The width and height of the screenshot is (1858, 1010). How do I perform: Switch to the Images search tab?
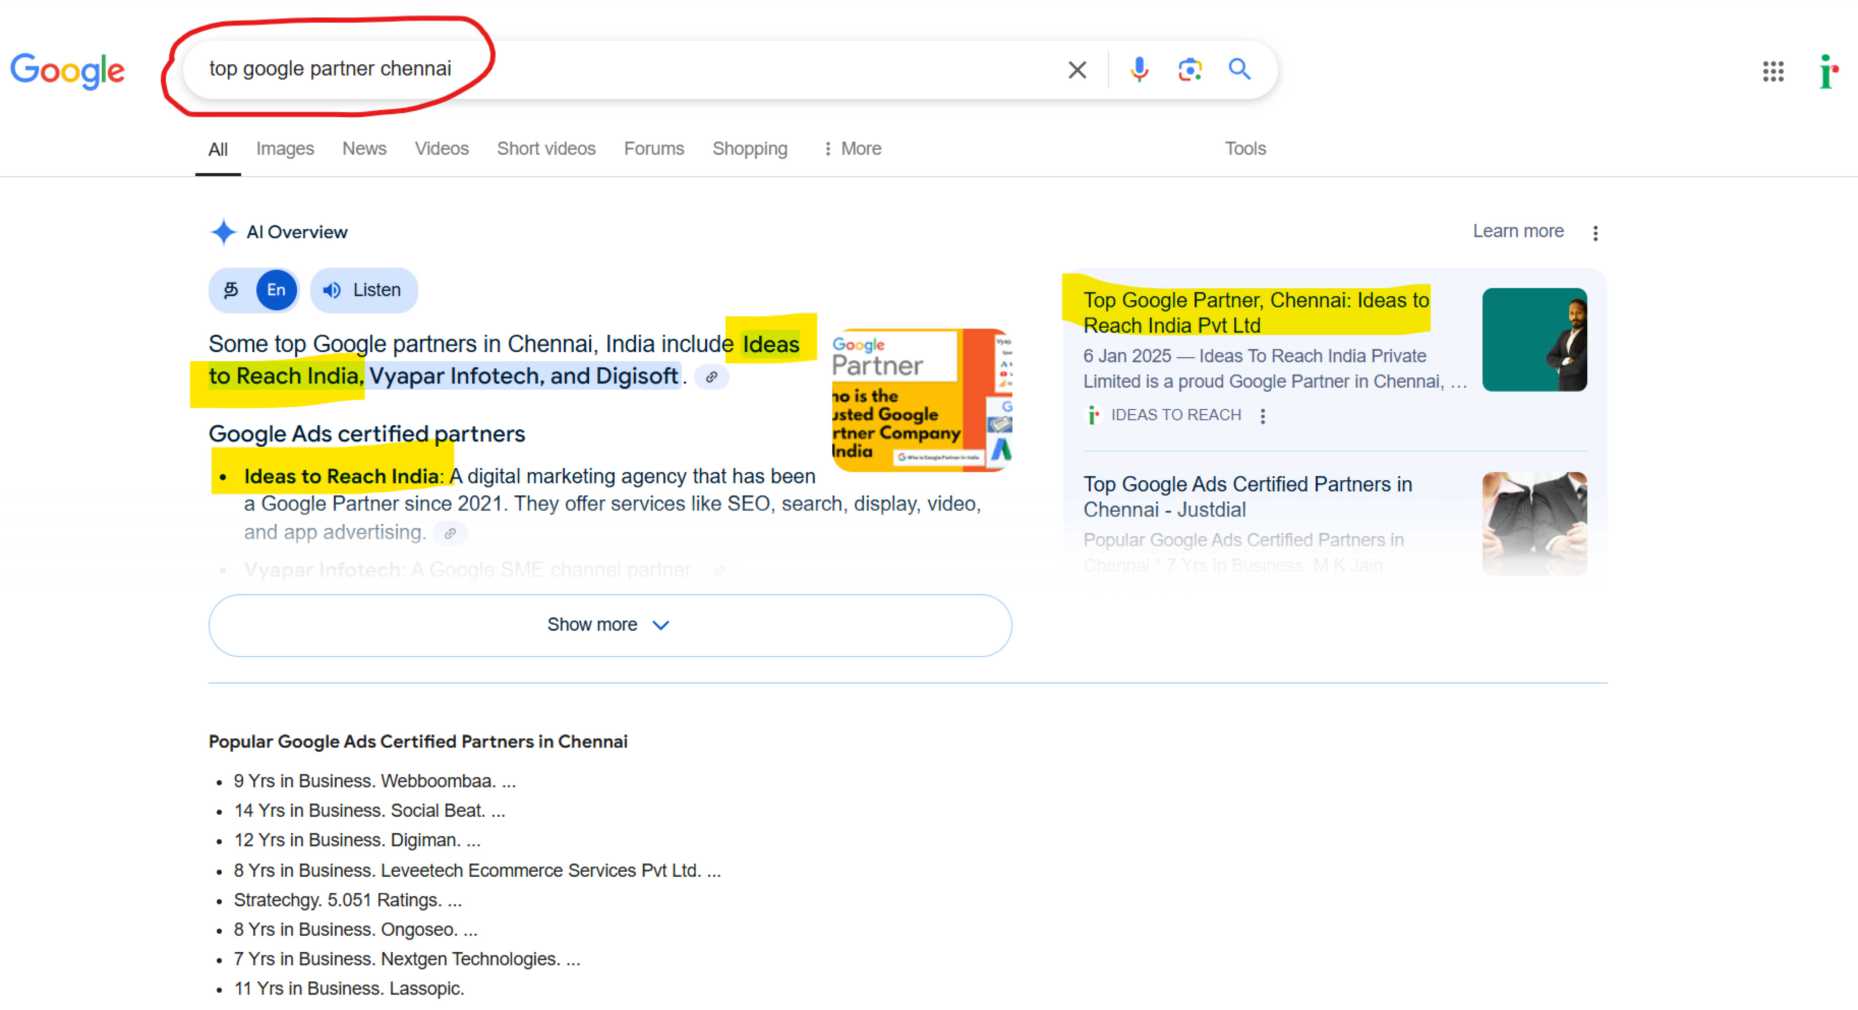(284, 148)
